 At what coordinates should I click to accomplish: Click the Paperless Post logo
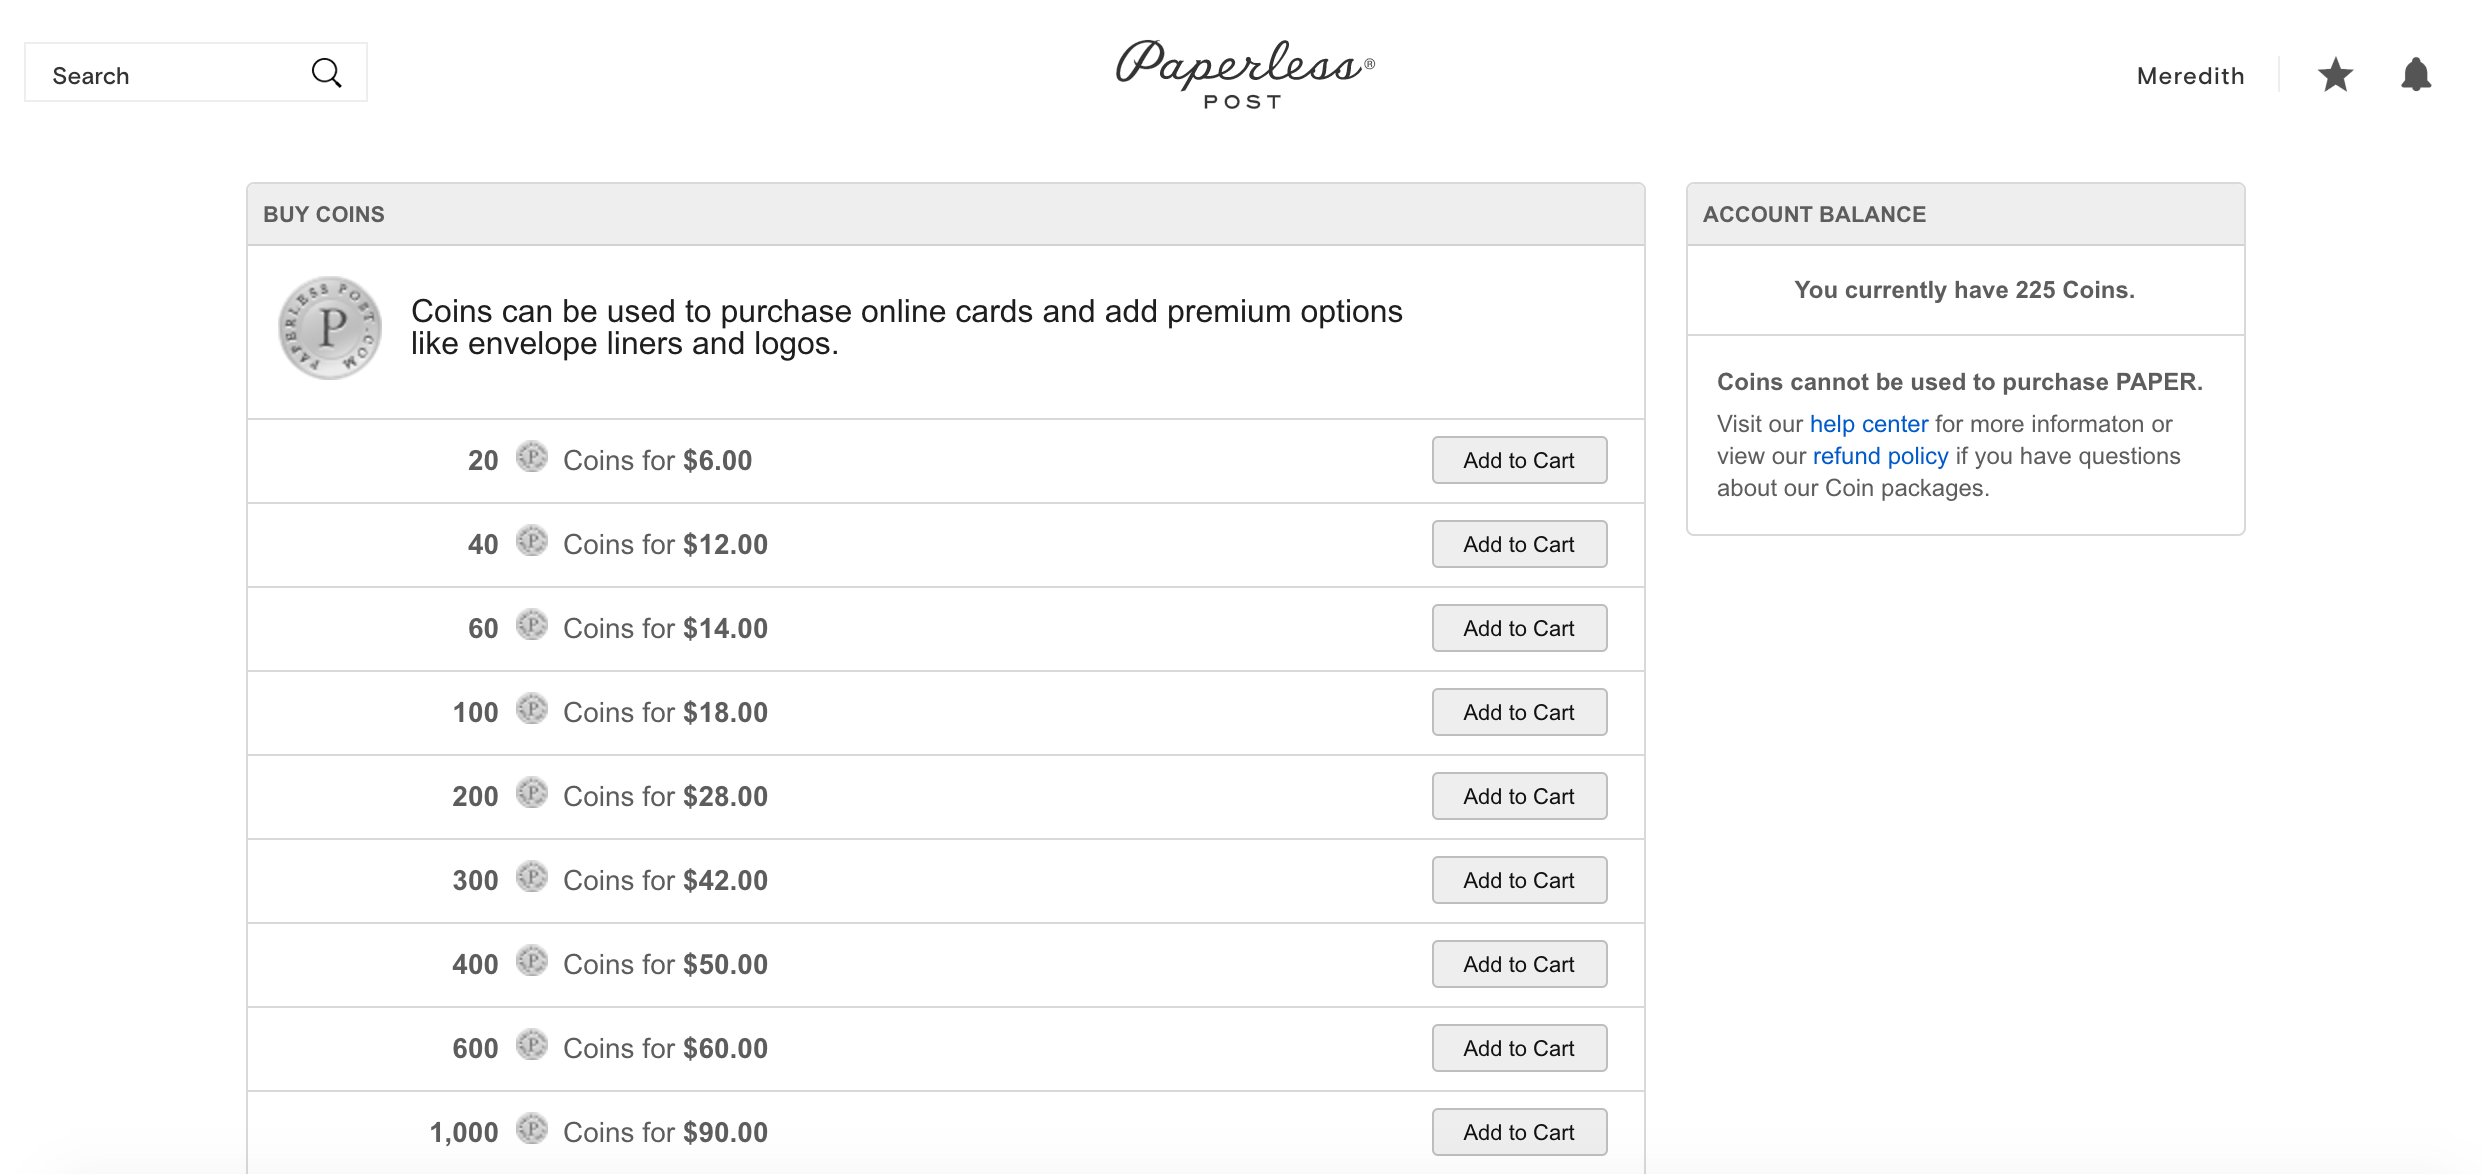pyautogui.click(x=1245, y=74)
